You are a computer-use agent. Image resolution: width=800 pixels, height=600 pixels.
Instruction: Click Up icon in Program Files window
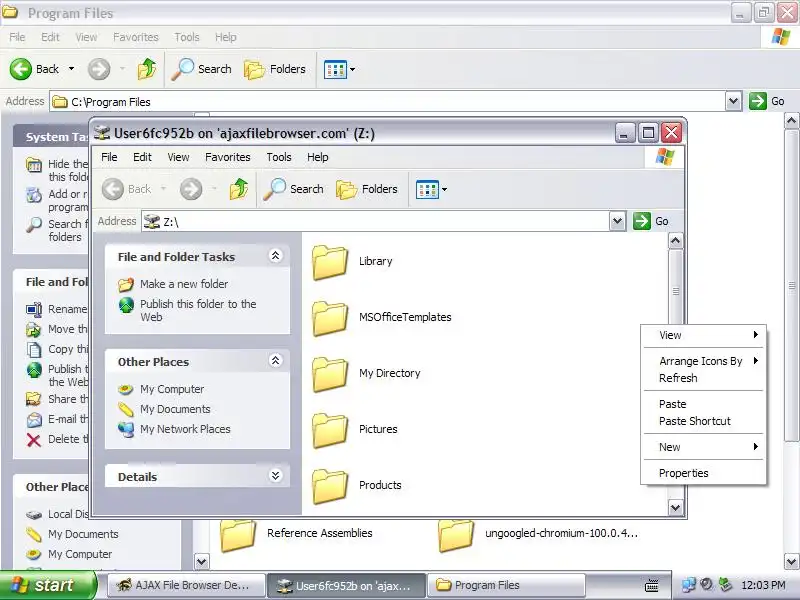pyautogui.click(x=147, y=69)
